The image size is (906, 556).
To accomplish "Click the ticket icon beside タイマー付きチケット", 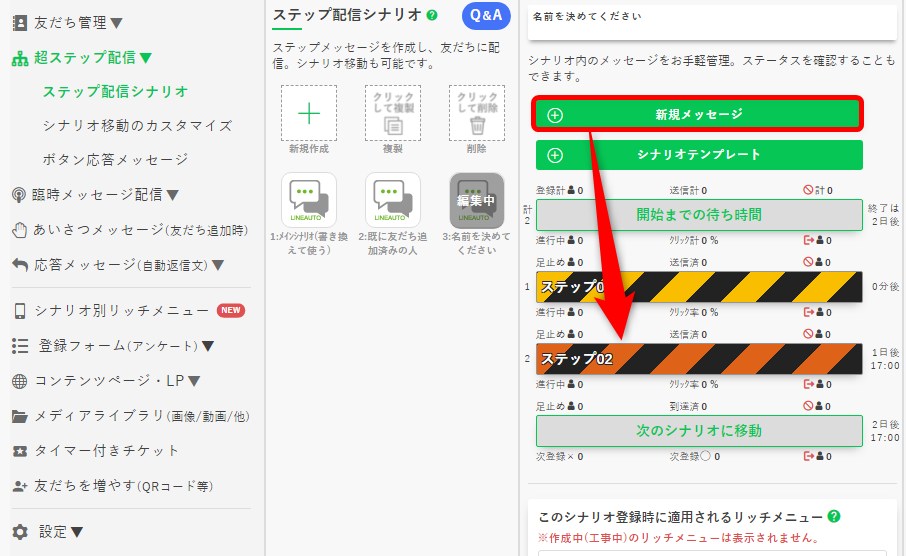I will point(20,451).
